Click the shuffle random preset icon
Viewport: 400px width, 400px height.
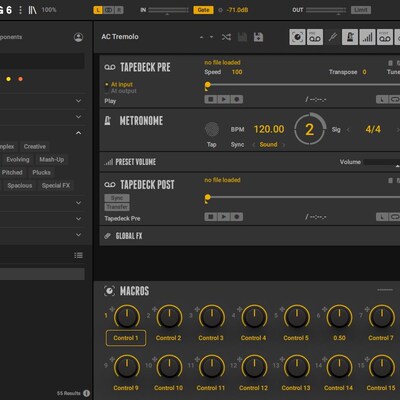click(226, 37)
